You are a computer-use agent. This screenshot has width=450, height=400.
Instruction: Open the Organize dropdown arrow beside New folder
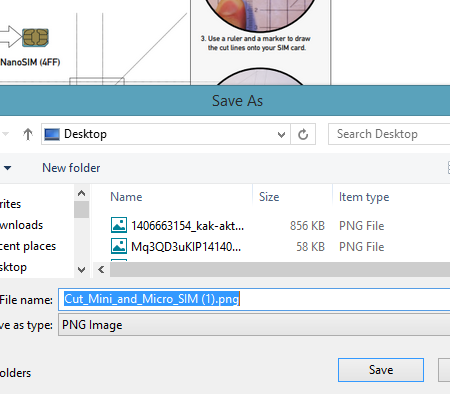coord(7,168)
